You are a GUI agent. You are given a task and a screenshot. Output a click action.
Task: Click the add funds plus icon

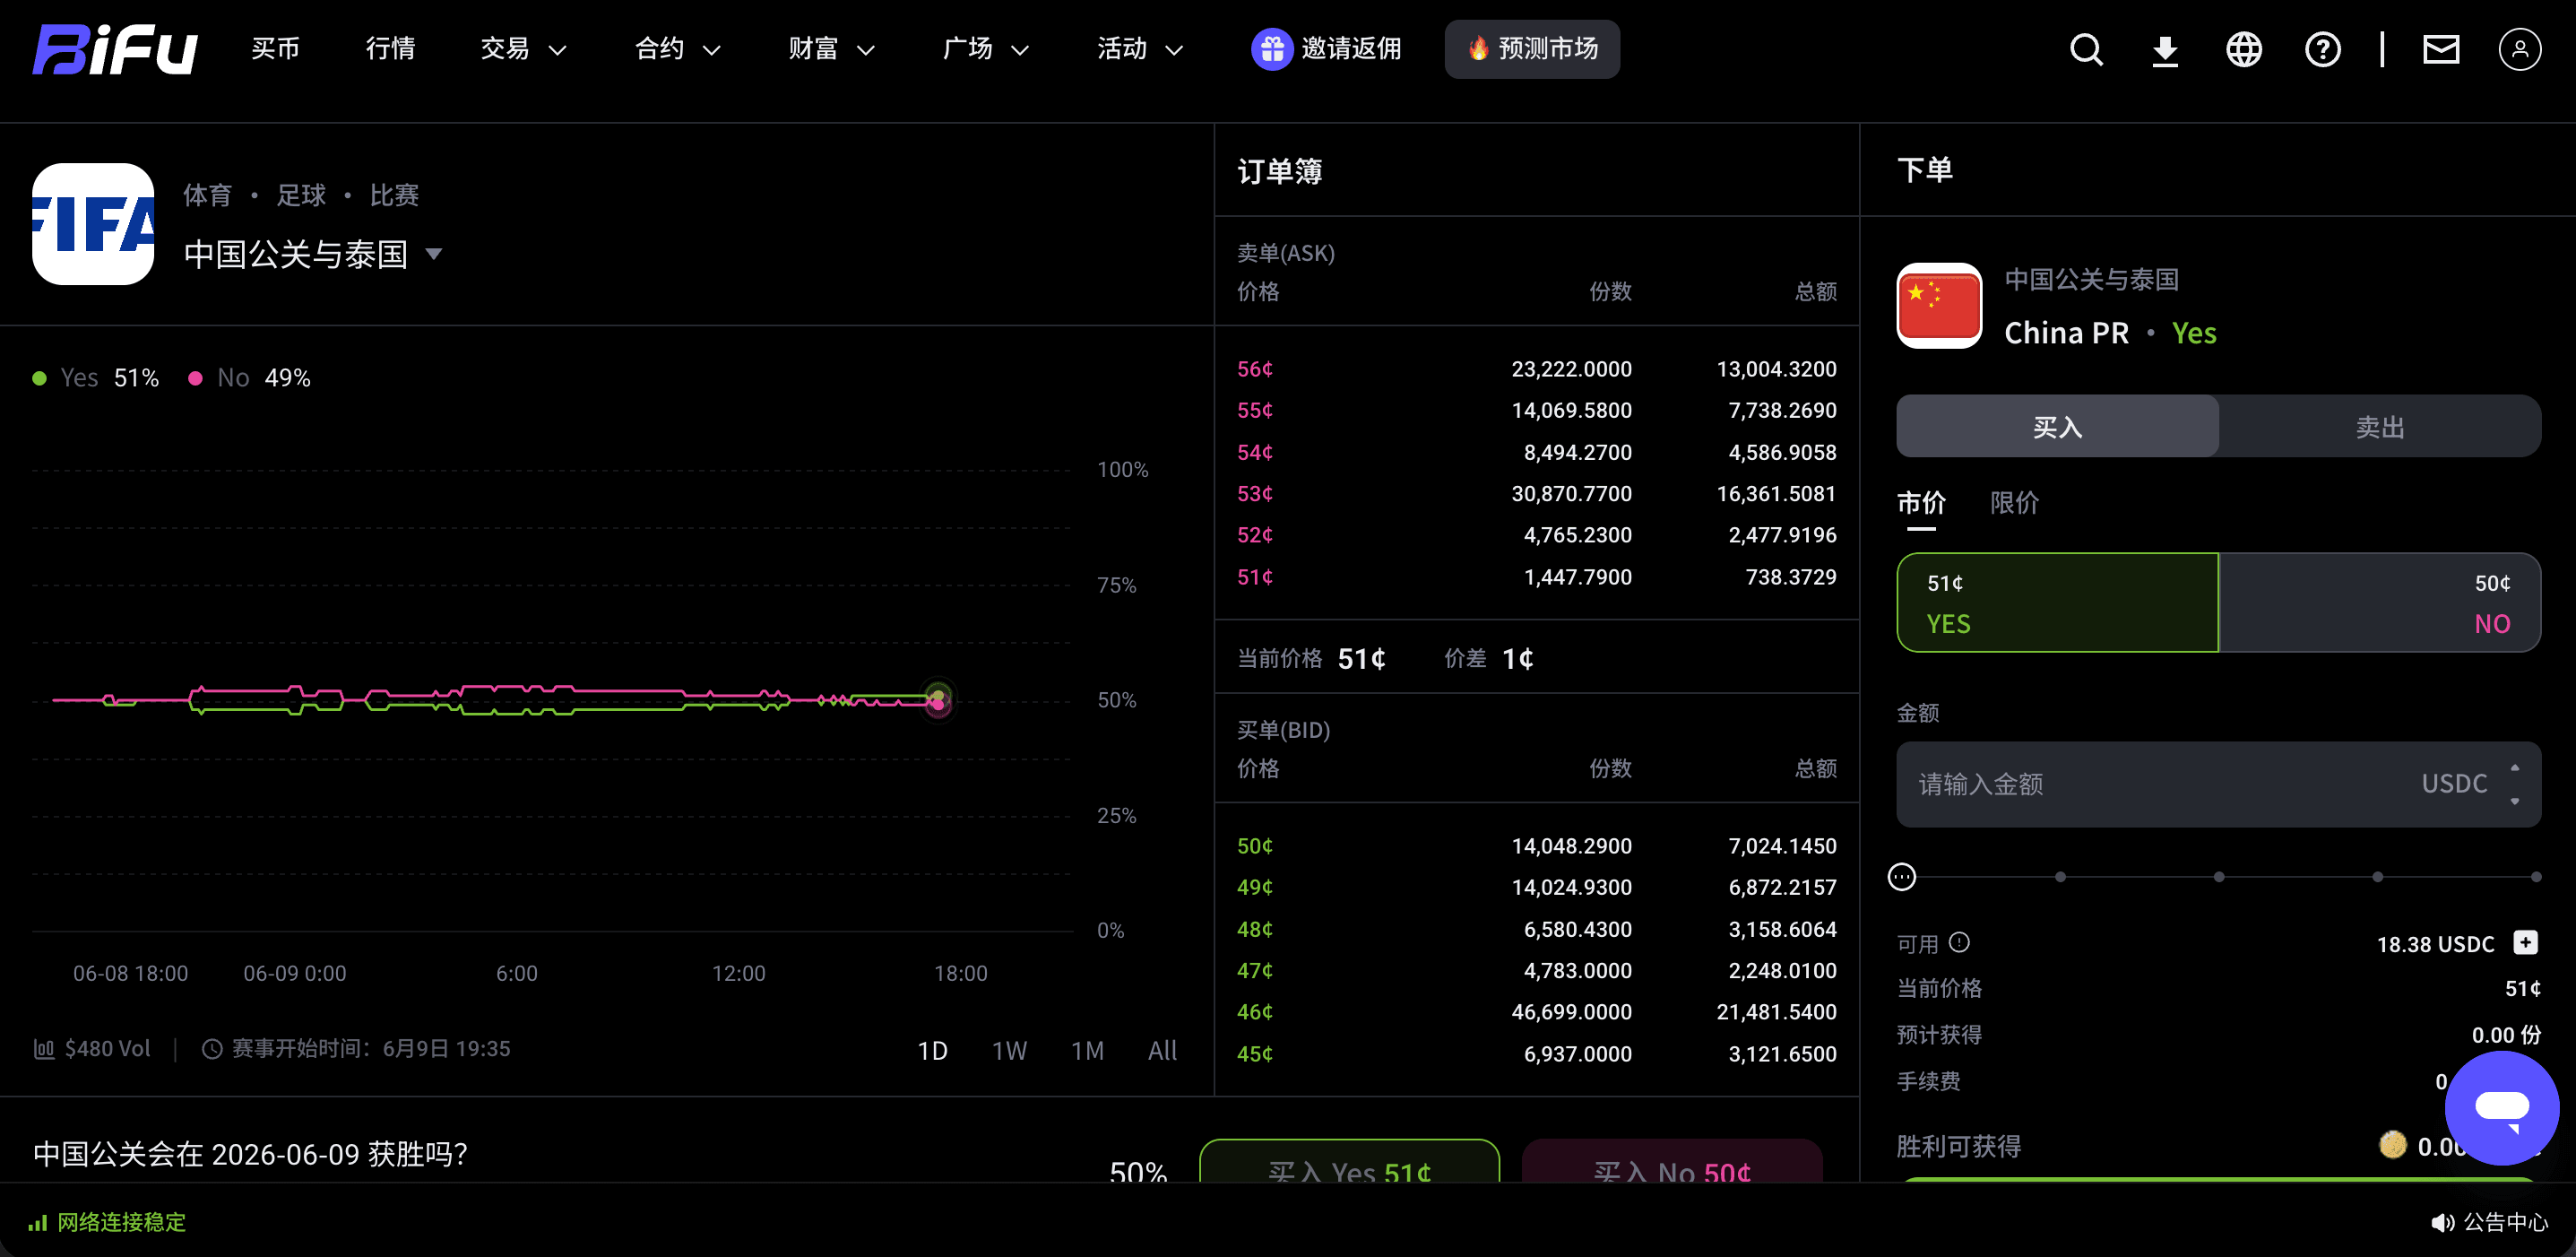click(2525, 943)
